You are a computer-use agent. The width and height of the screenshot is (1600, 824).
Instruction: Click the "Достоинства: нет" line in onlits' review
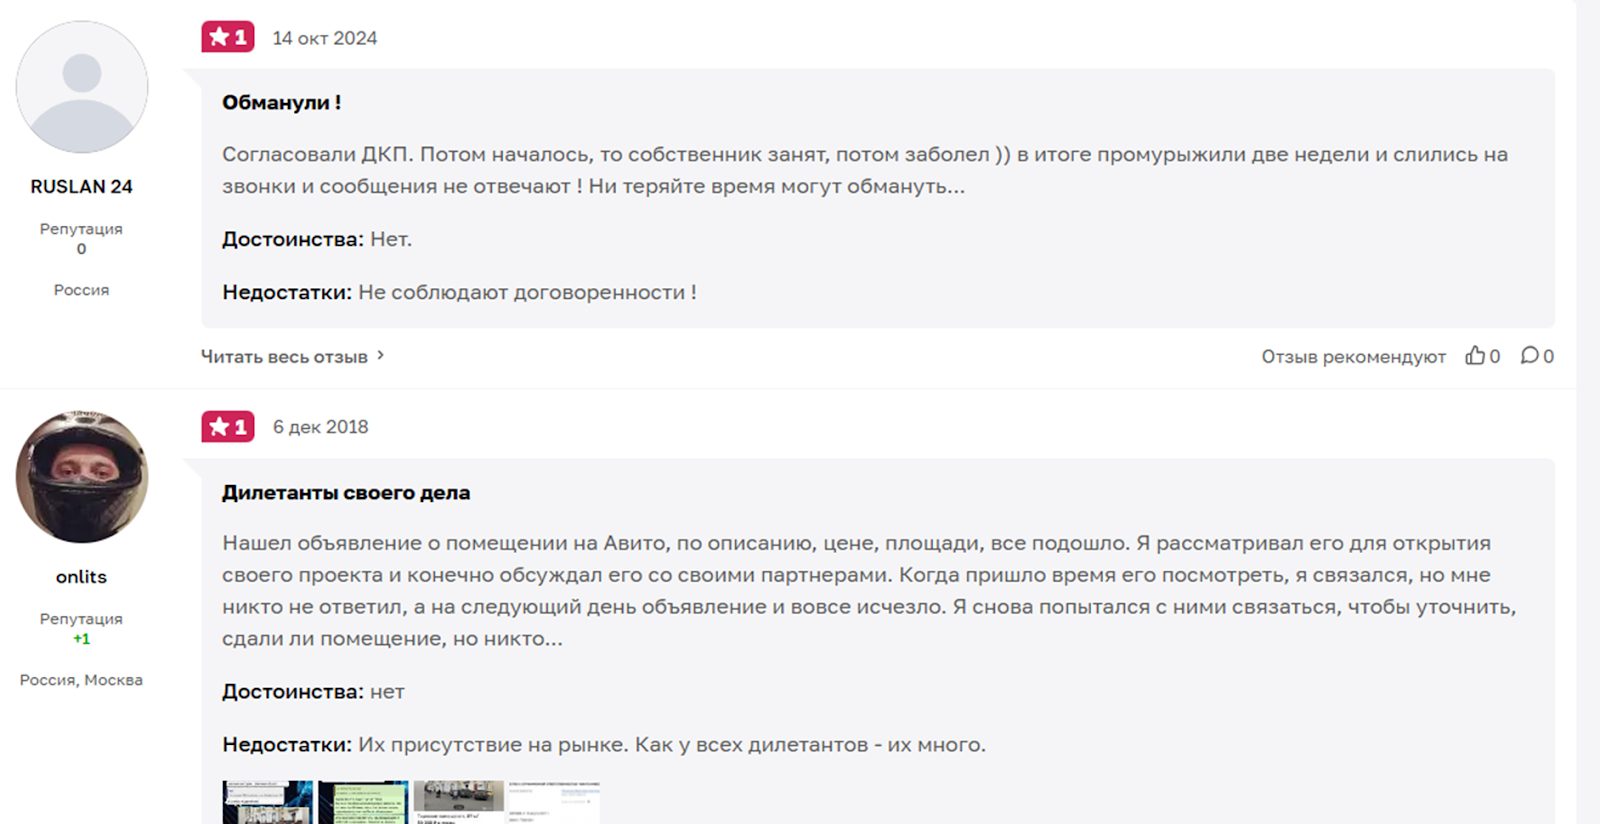[x=313, y=691]
